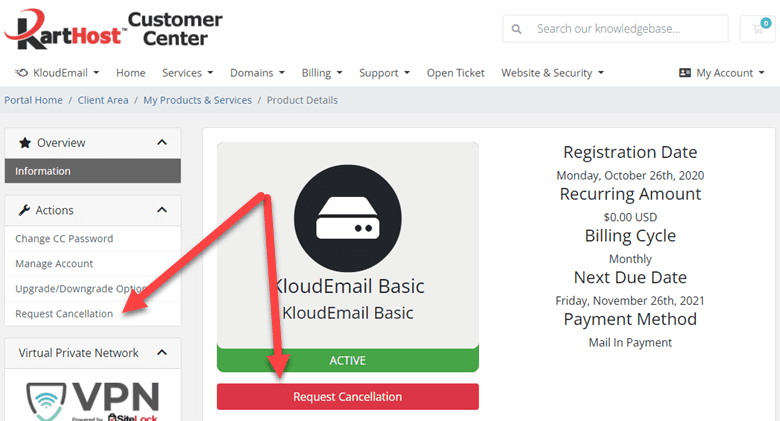Open the Change CC Password link
The image size is (780, 421).
click(x=64, y=238)
